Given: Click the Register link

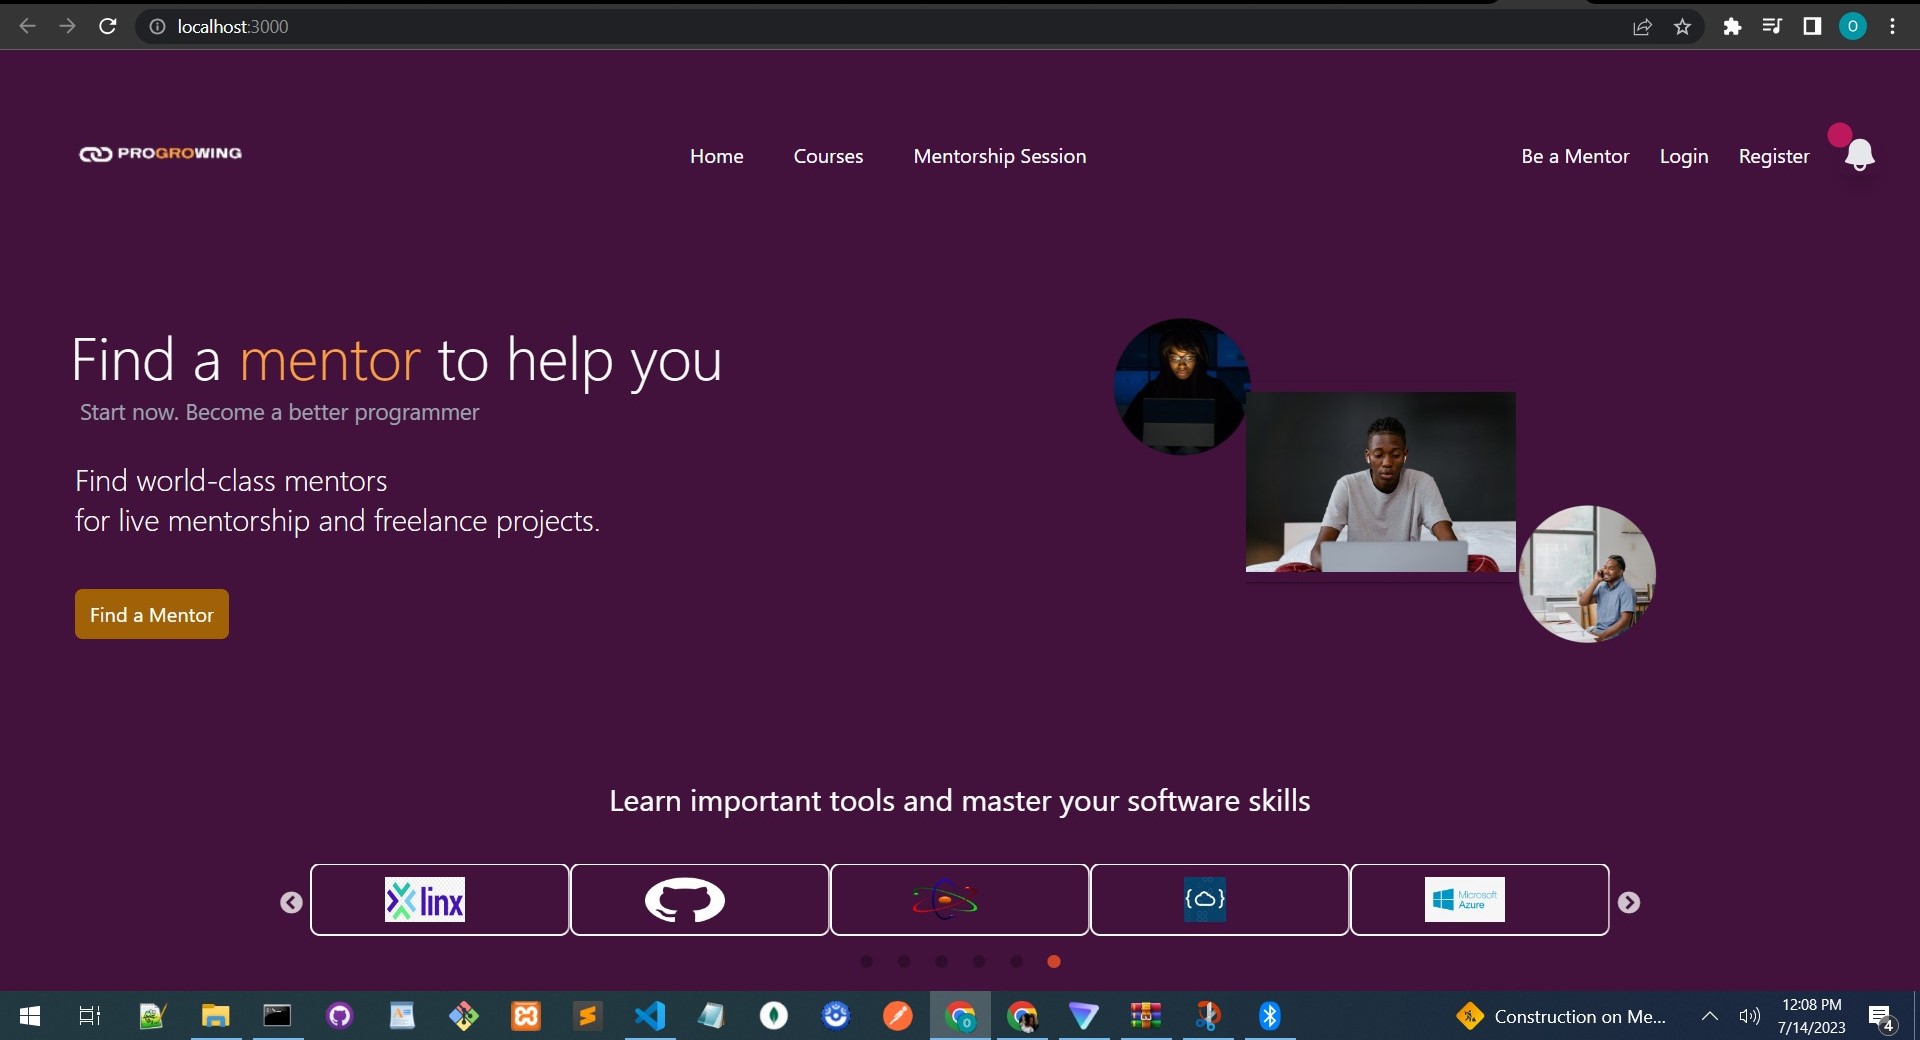Looking at the screenshot, I should [x=1773, y=156].
